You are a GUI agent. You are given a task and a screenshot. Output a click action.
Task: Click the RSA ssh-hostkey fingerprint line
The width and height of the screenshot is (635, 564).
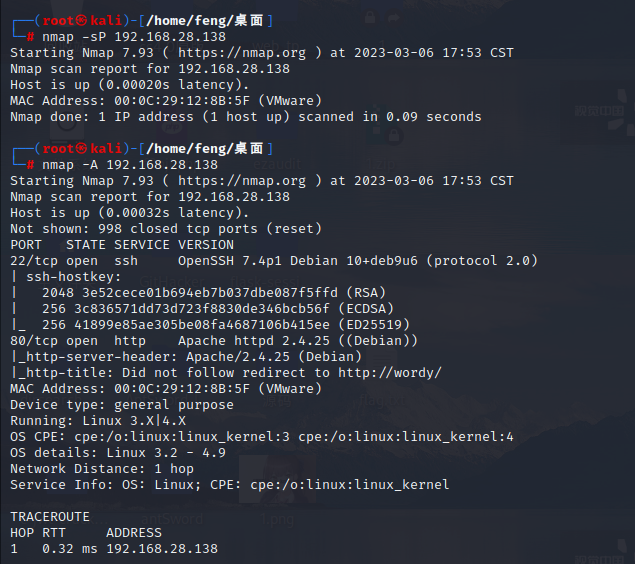214,293
